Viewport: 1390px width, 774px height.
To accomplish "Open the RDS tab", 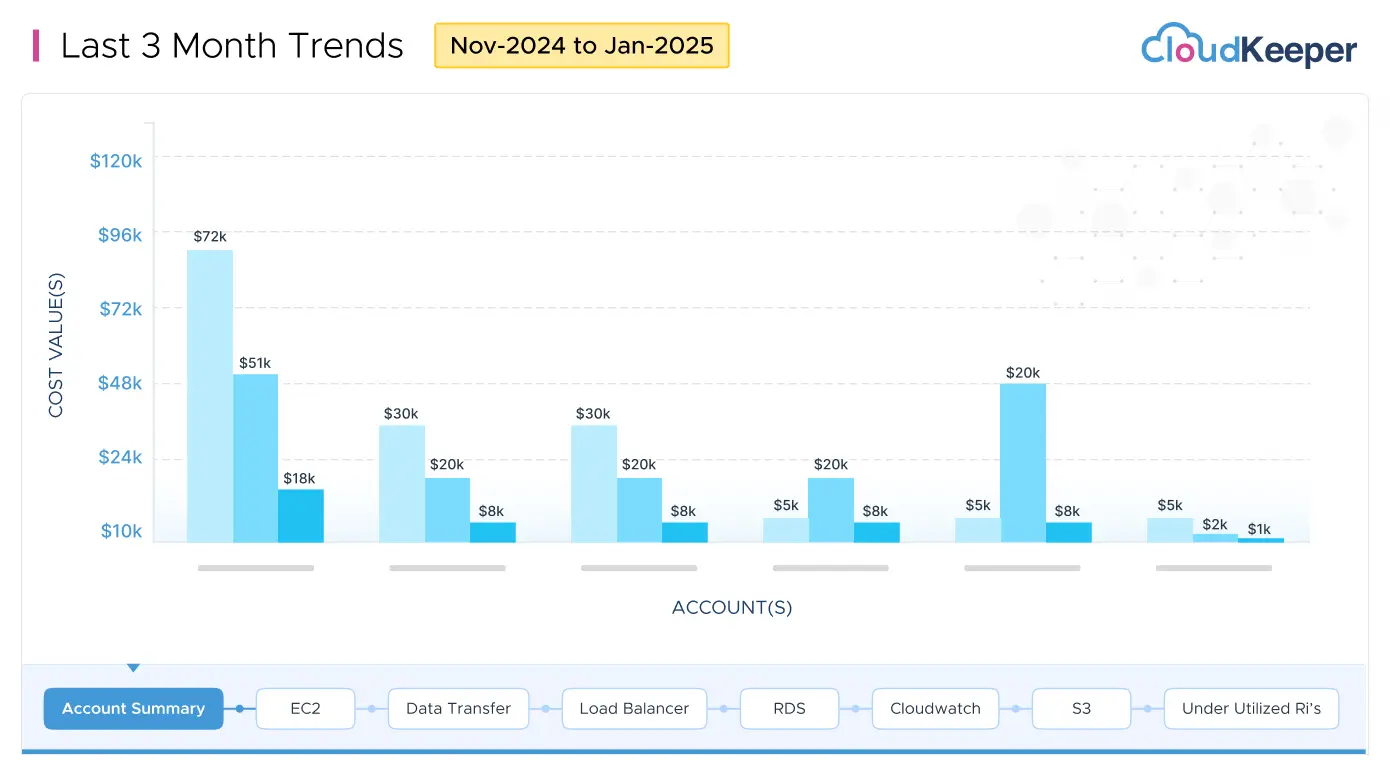I will coord(789,708).
